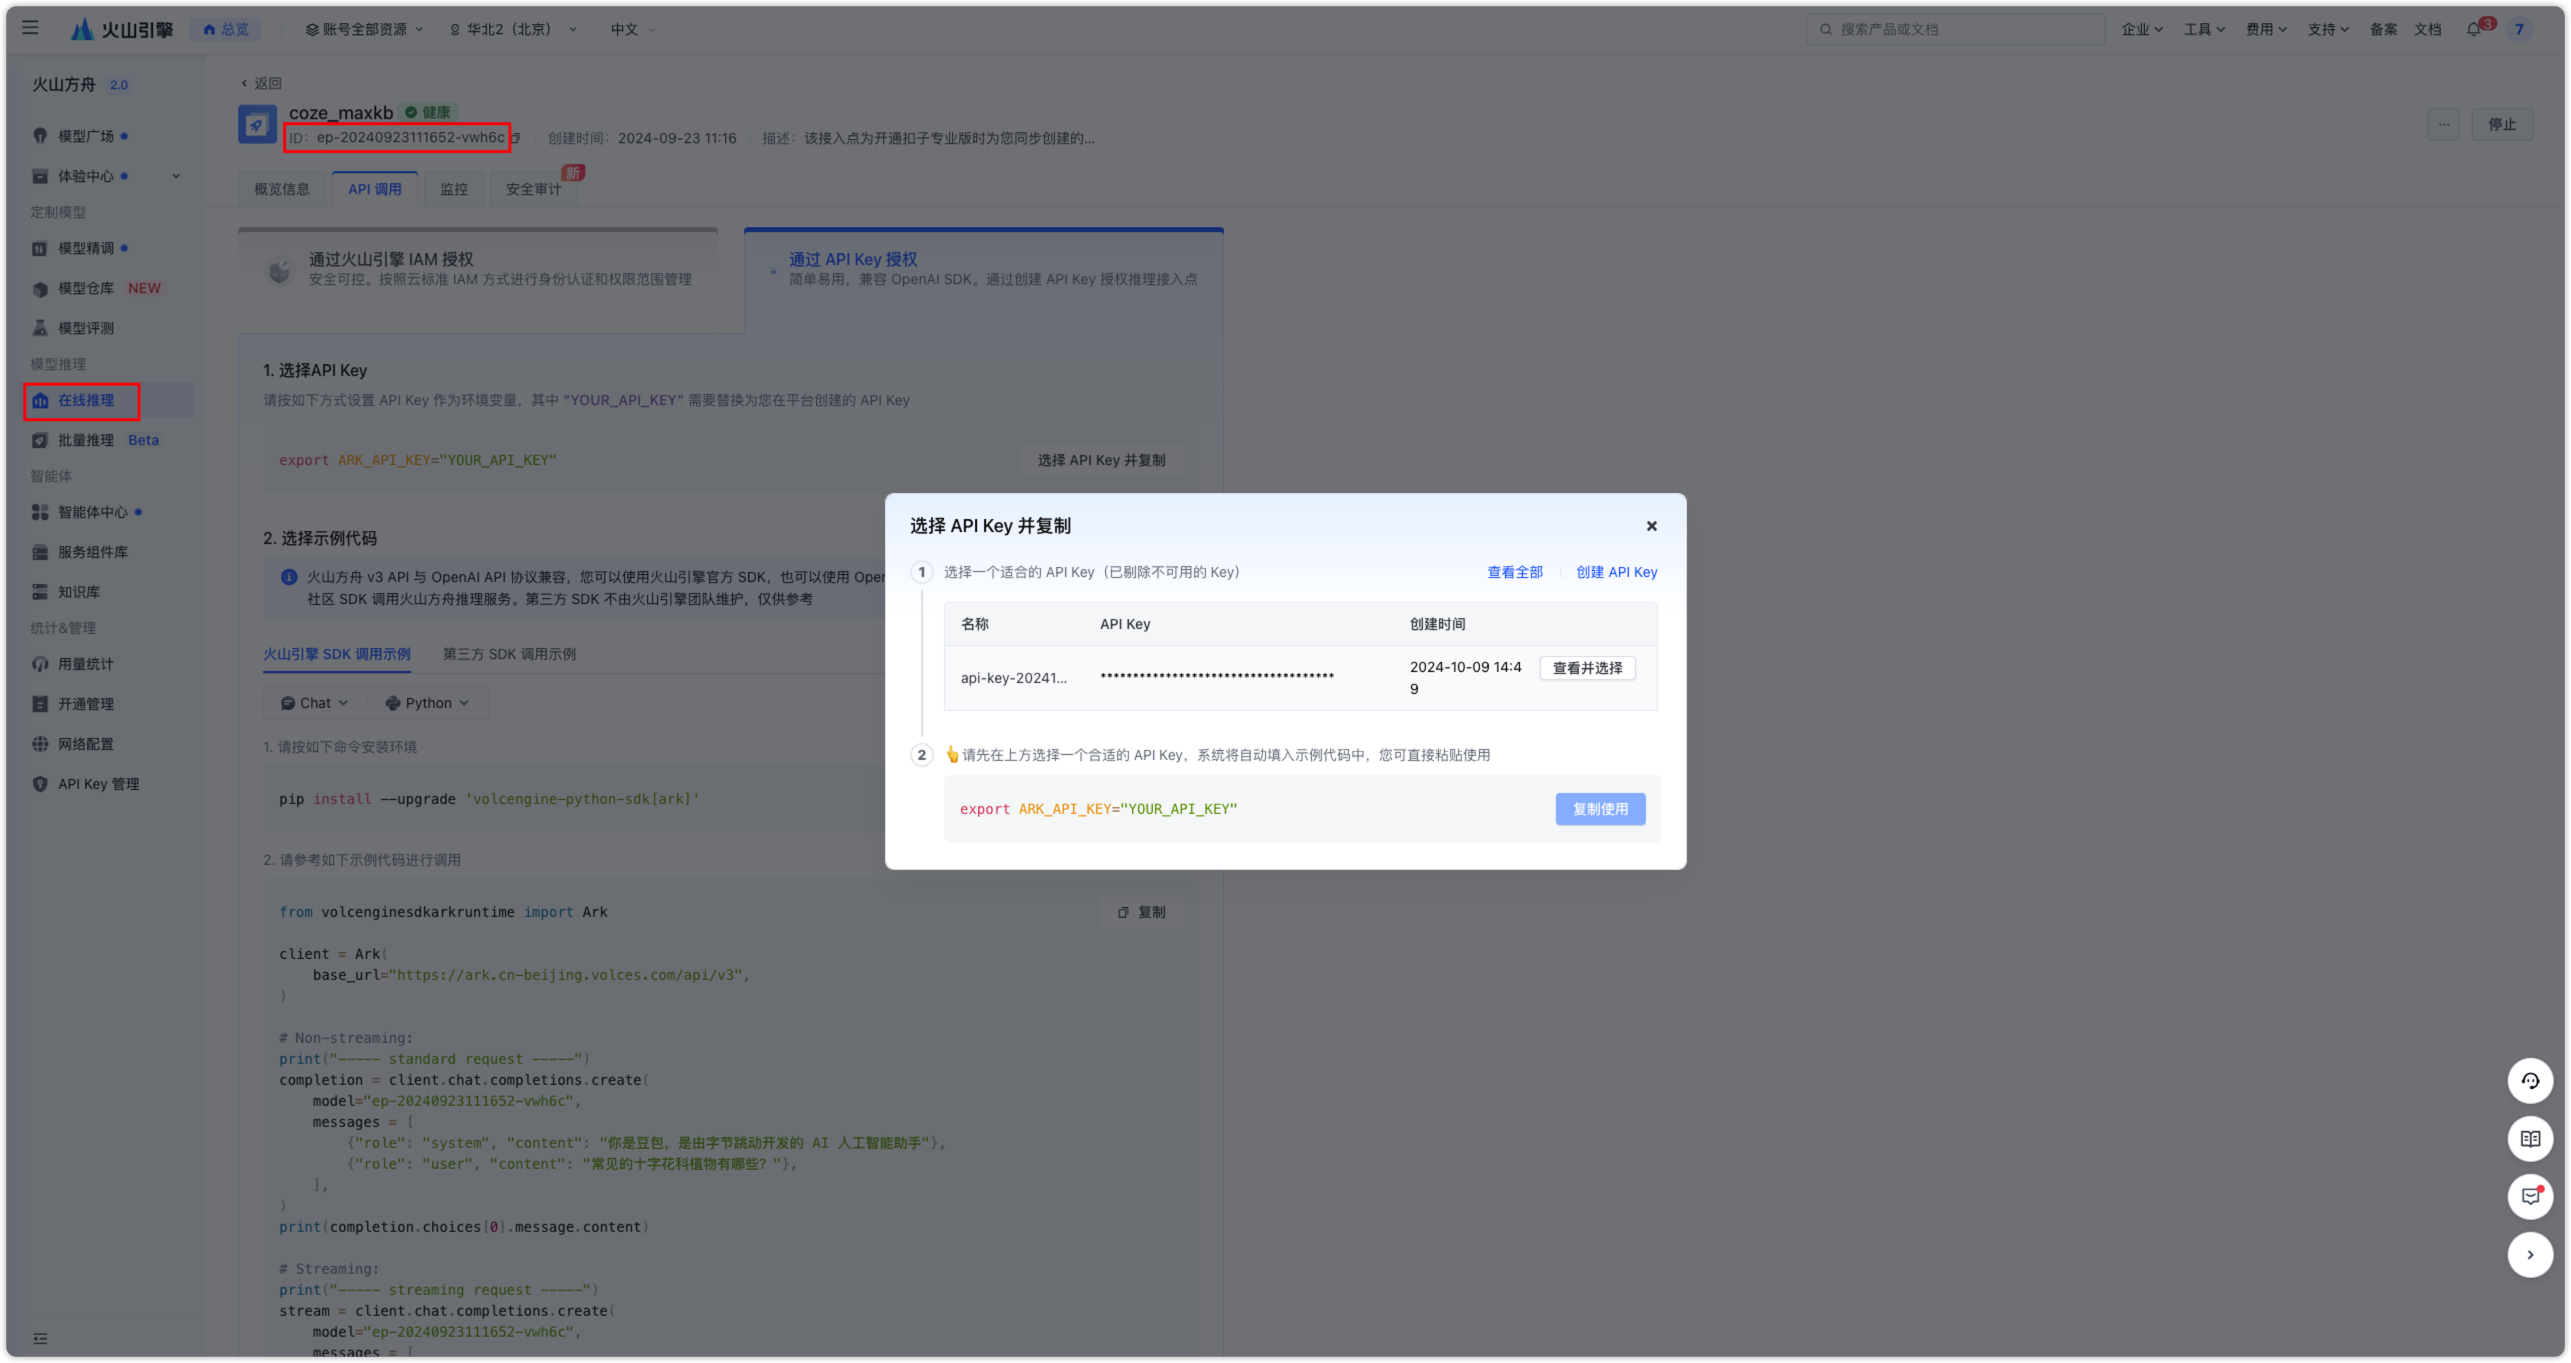The height and width of the screenshot is (1363, 2571).
Task: Switch to 第三方 SDK 调用示例 tab
Action: tap(509, 654)
